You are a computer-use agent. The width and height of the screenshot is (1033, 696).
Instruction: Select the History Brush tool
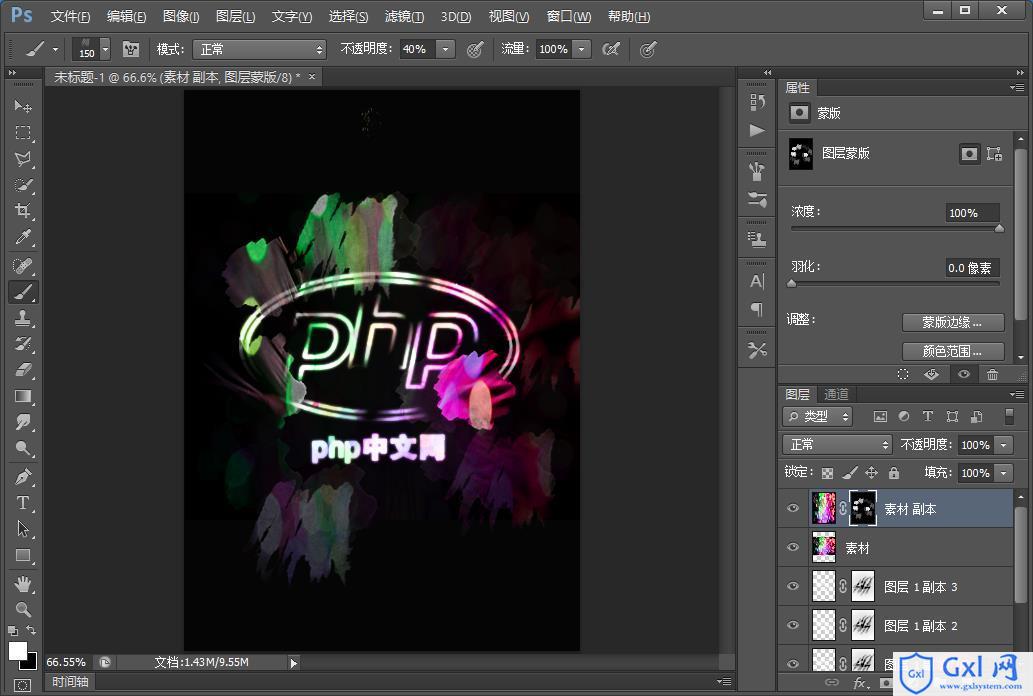point(23,344)
